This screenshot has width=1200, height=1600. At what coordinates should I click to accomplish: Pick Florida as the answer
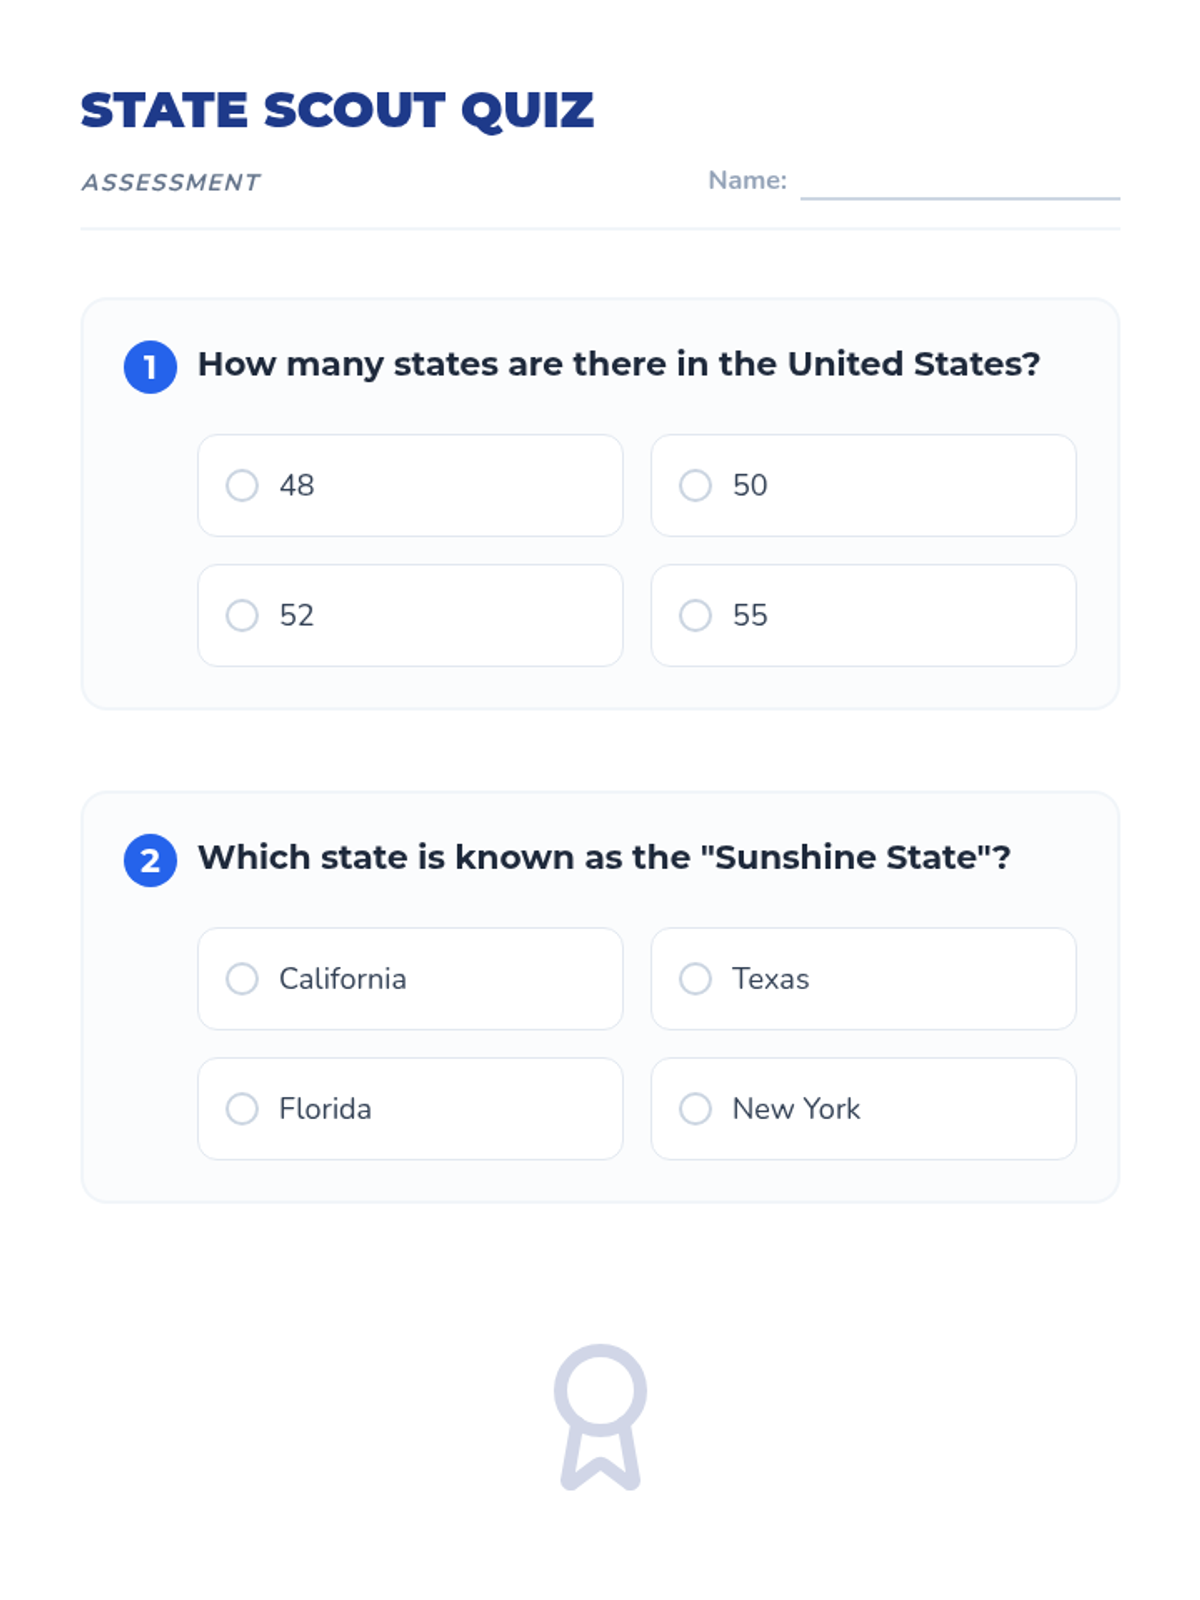pos(410,1108)
